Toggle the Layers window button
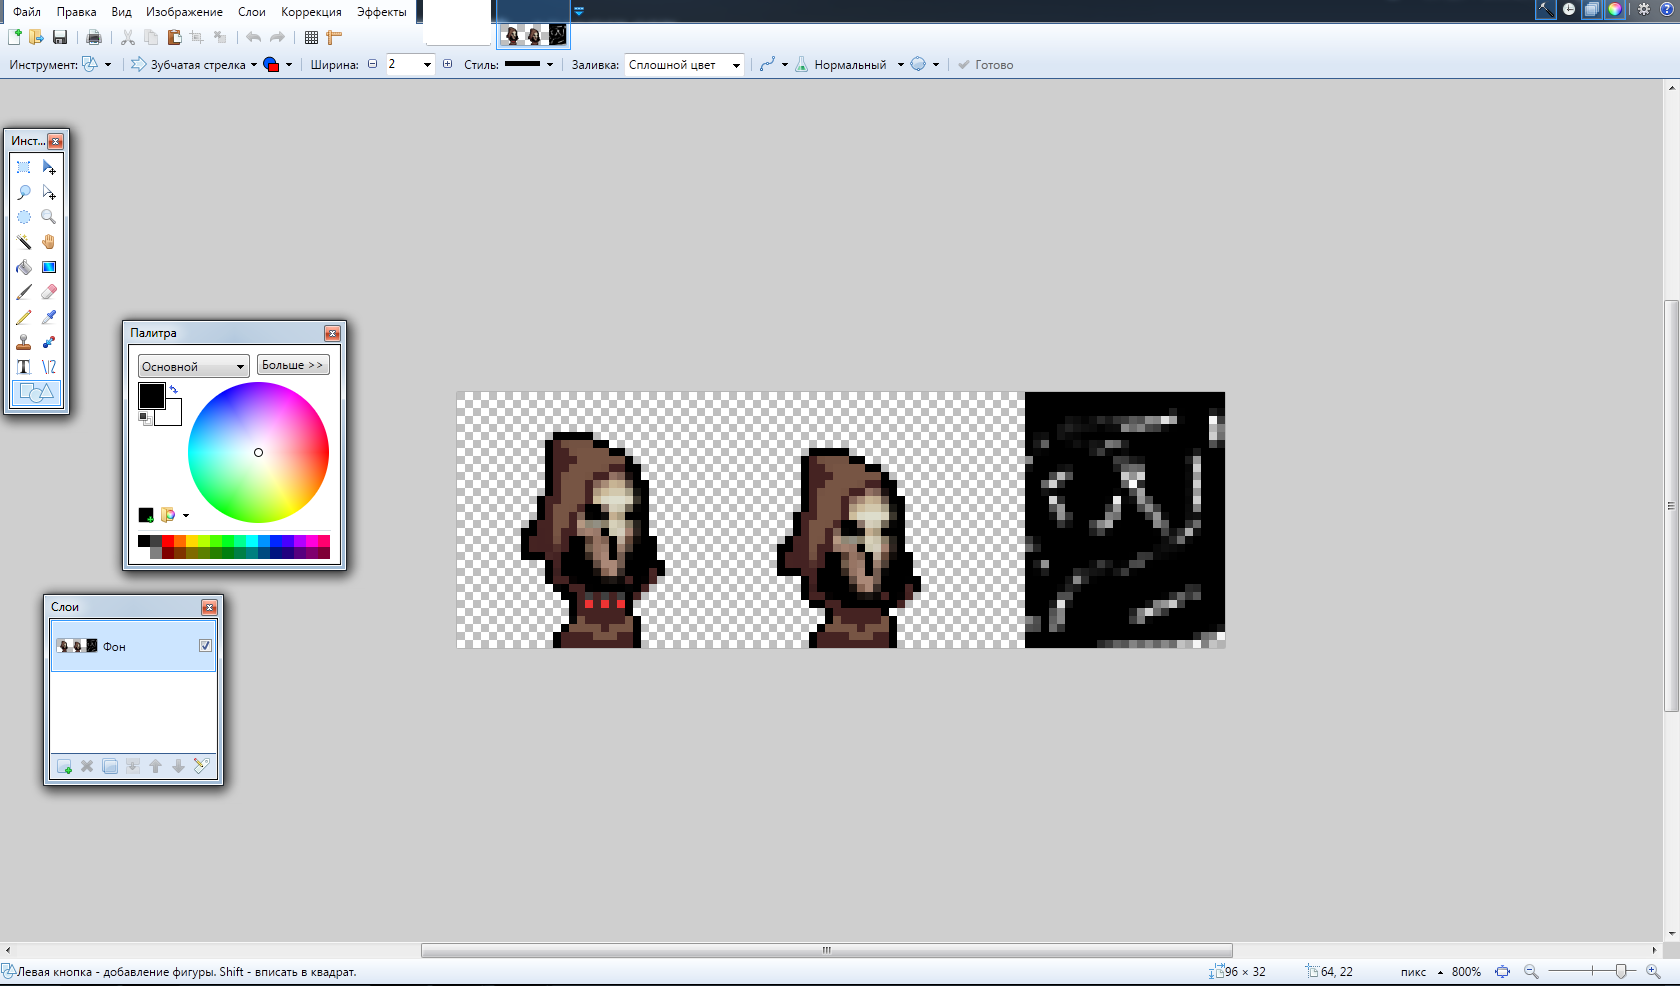Screen dimensions: 1680x986 pyautogui.click(x=1592, y=9)
